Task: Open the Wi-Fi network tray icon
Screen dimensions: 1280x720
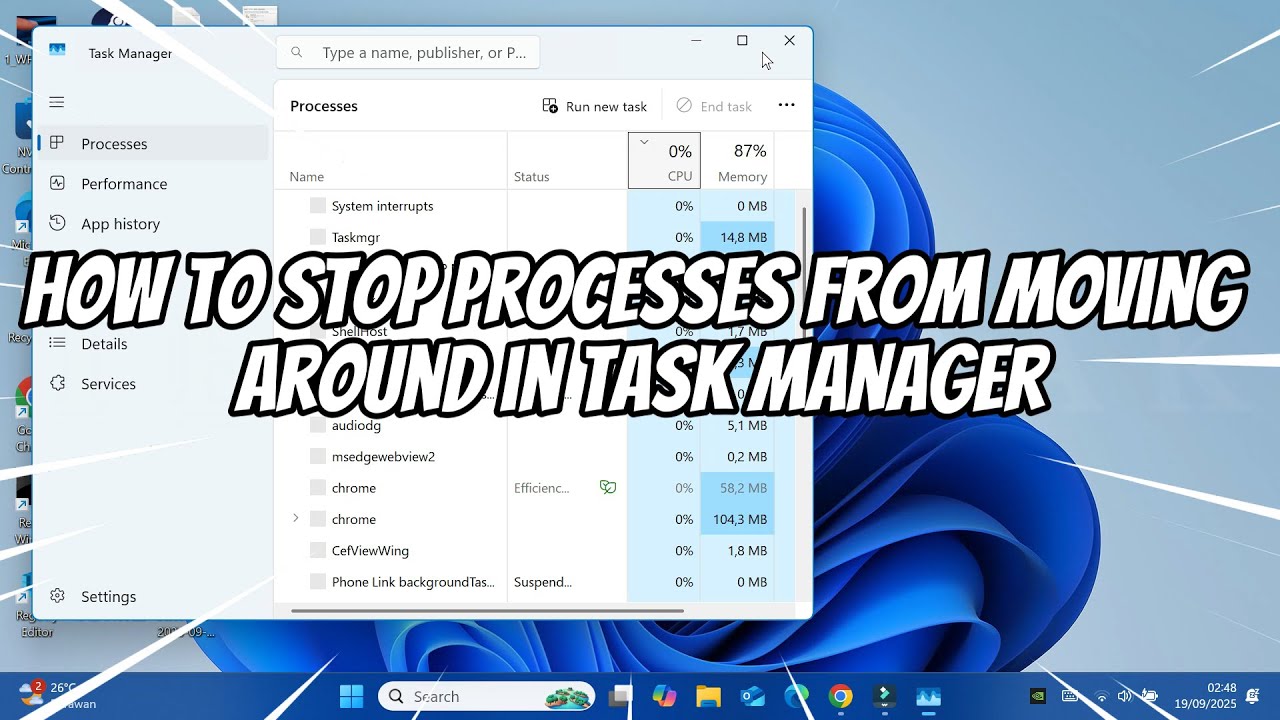Action: click(x=1101, y=696)
